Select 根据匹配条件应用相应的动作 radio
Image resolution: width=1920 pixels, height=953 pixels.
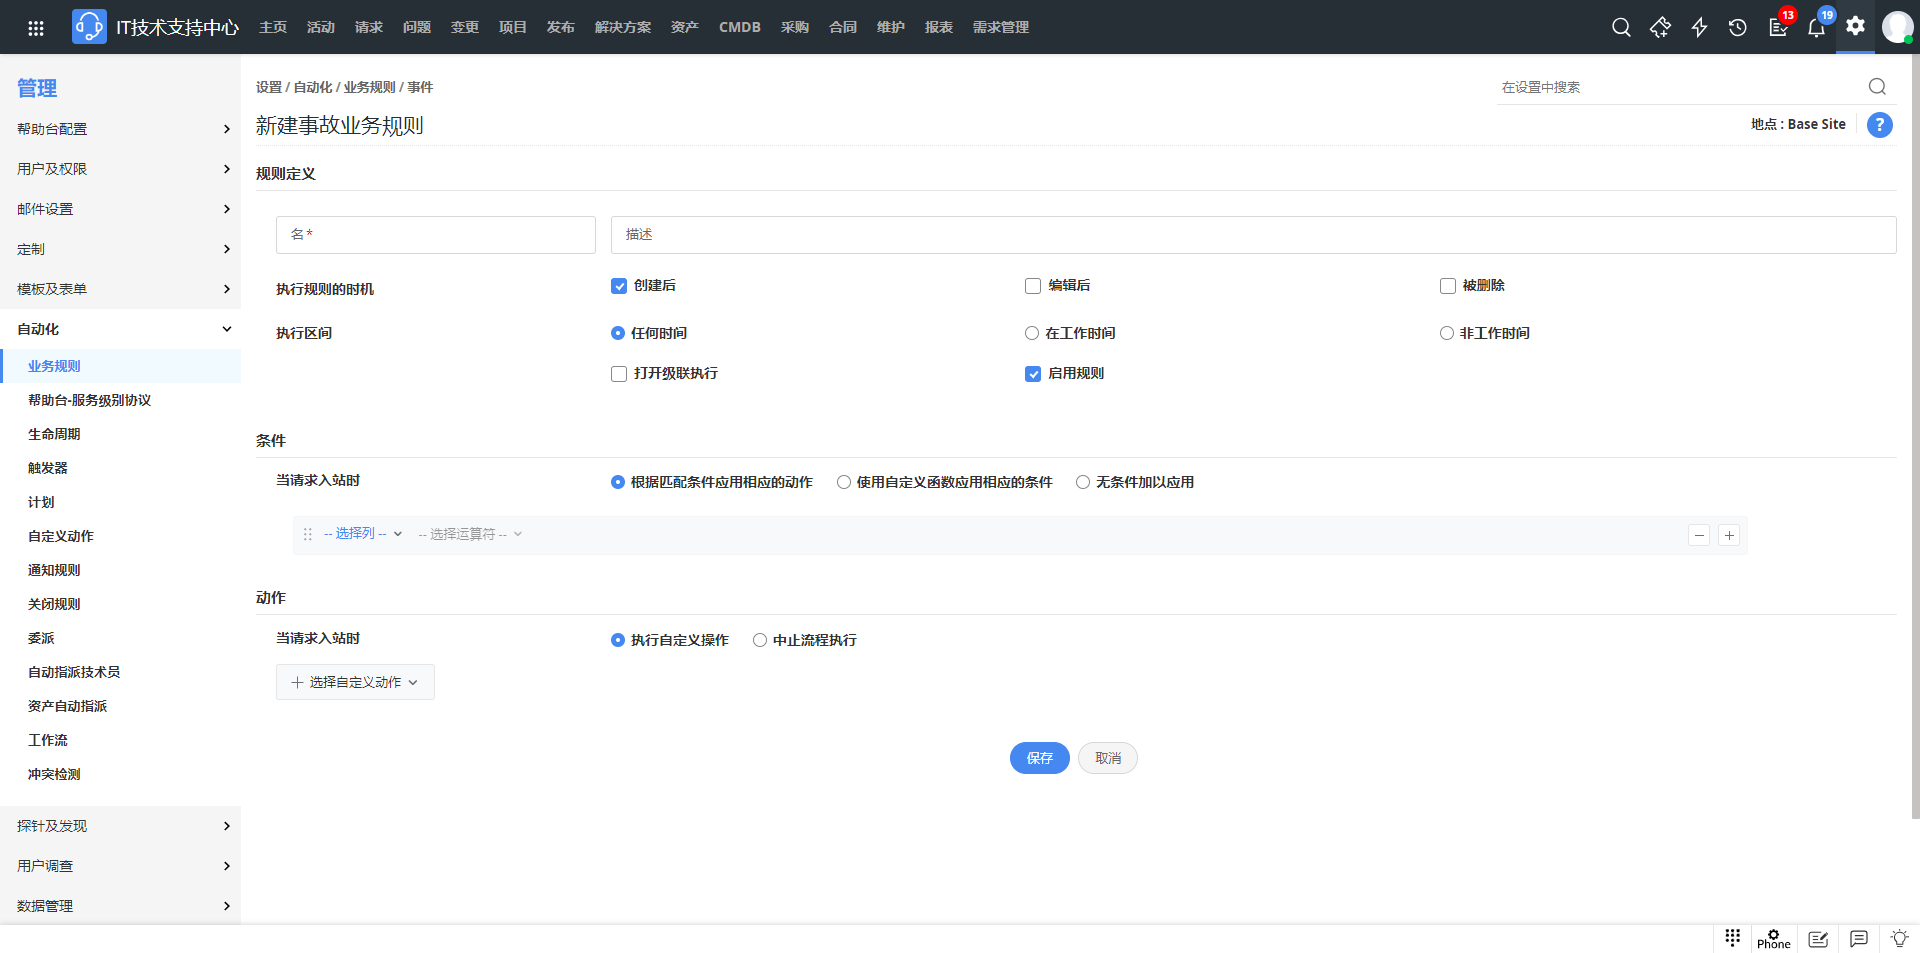(618, 482)
